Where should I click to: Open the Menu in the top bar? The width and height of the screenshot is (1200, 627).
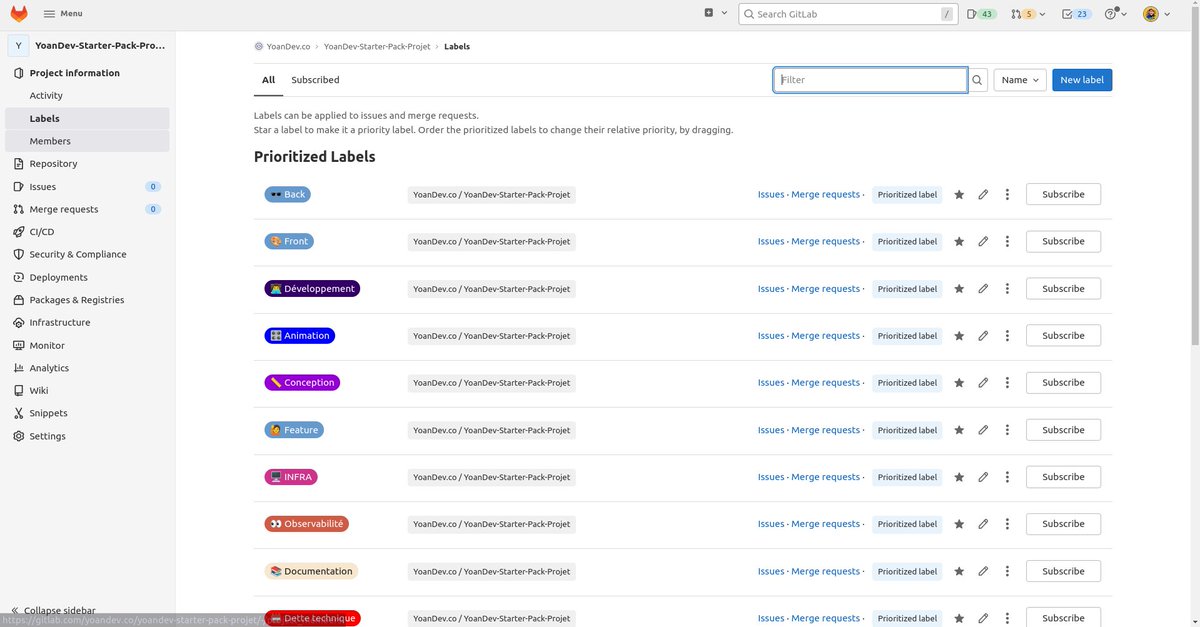point(62,12)
